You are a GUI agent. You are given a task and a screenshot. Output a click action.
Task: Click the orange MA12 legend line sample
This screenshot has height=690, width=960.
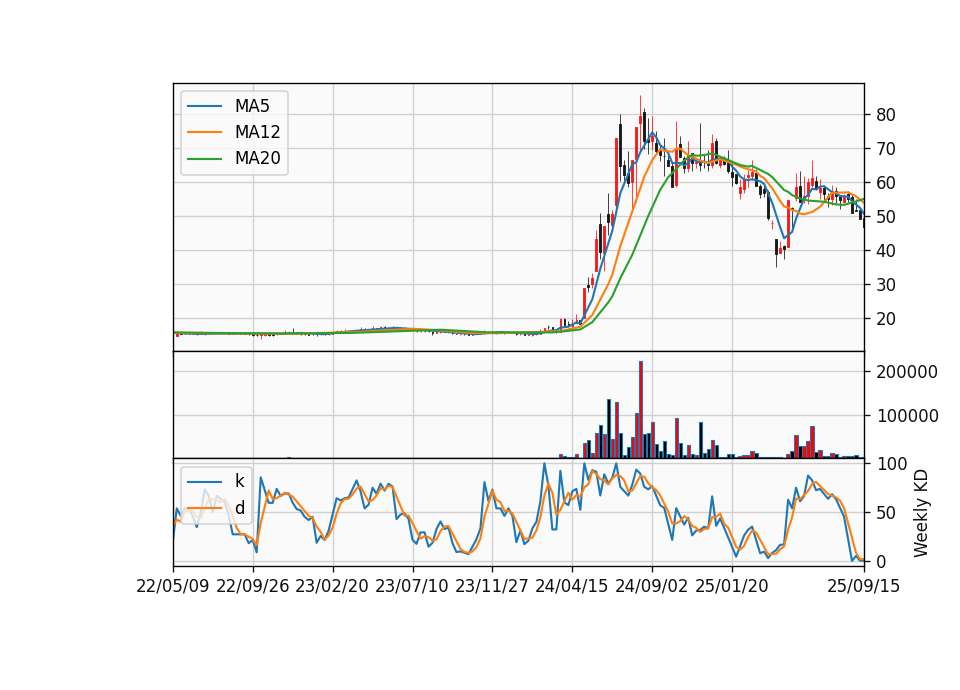204,132
